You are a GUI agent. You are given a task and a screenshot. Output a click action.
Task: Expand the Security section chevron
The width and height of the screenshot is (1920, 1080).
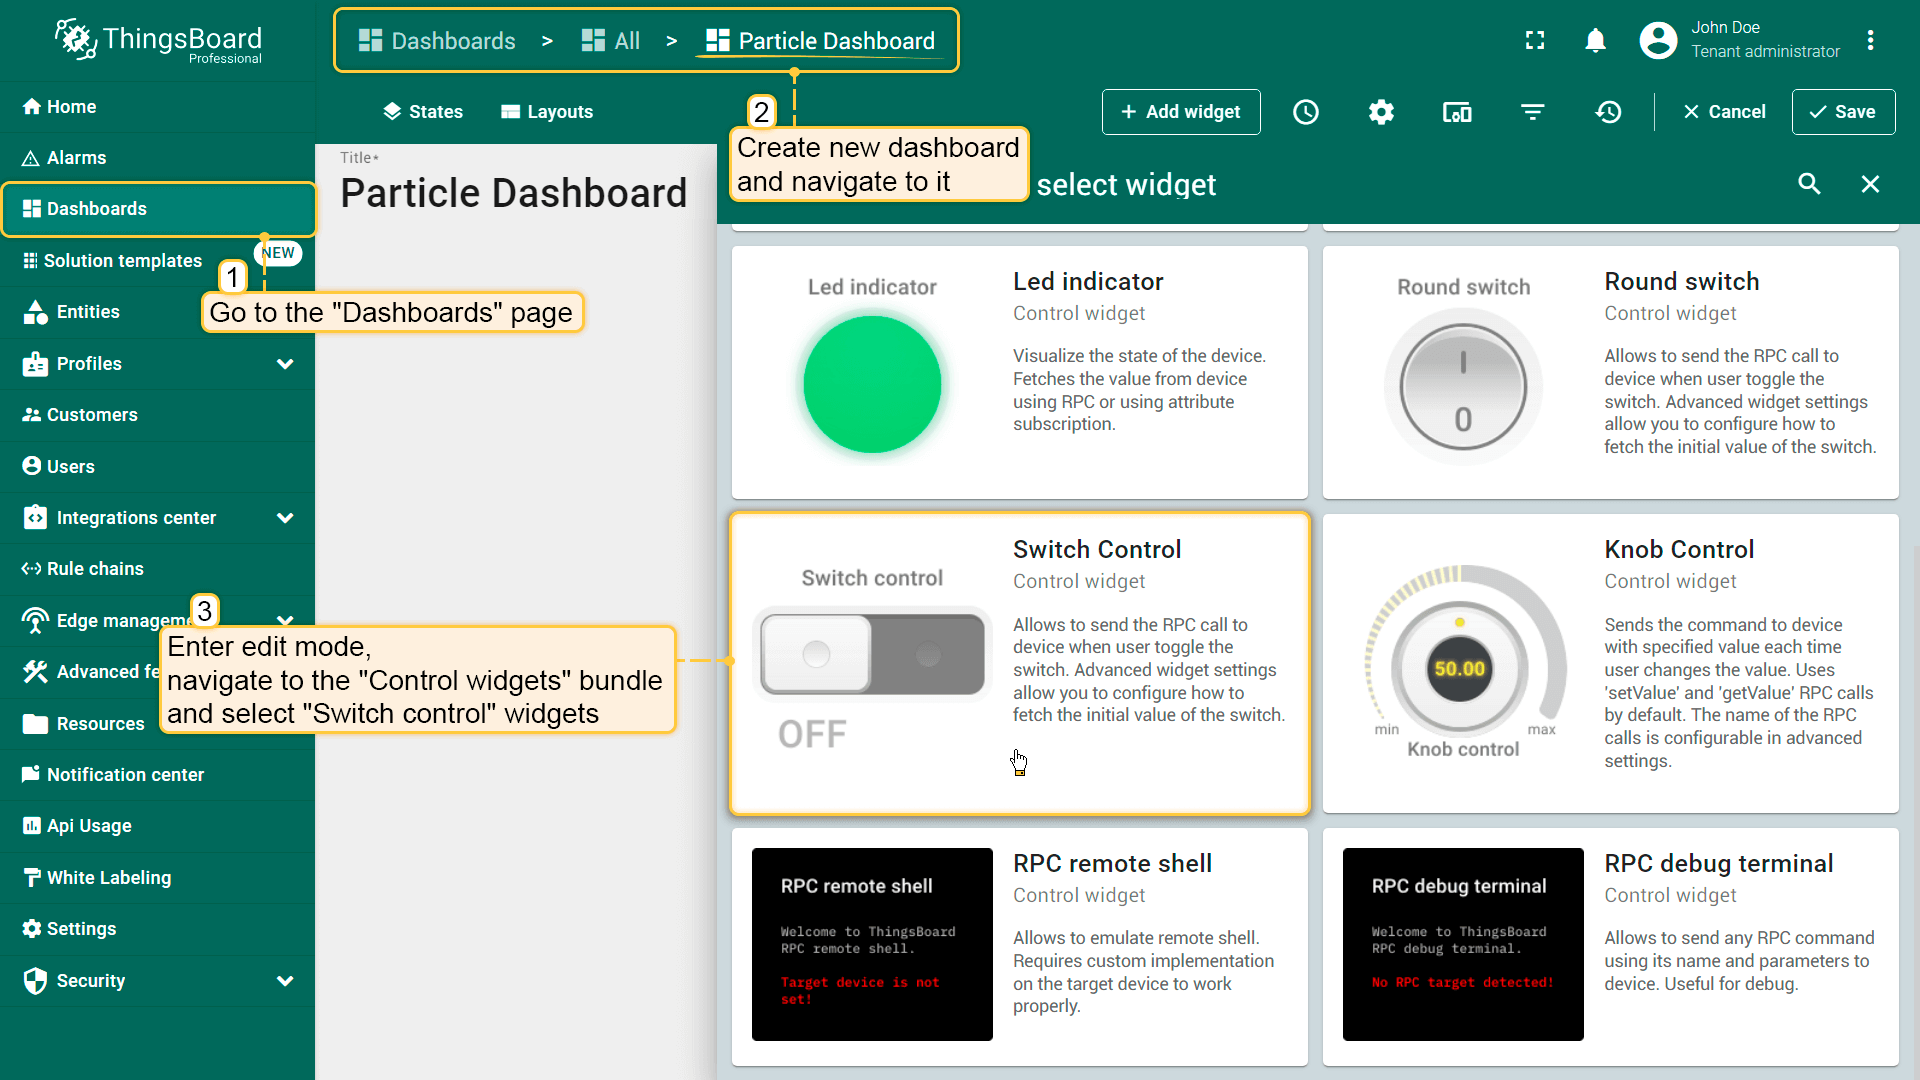(285, 981)
